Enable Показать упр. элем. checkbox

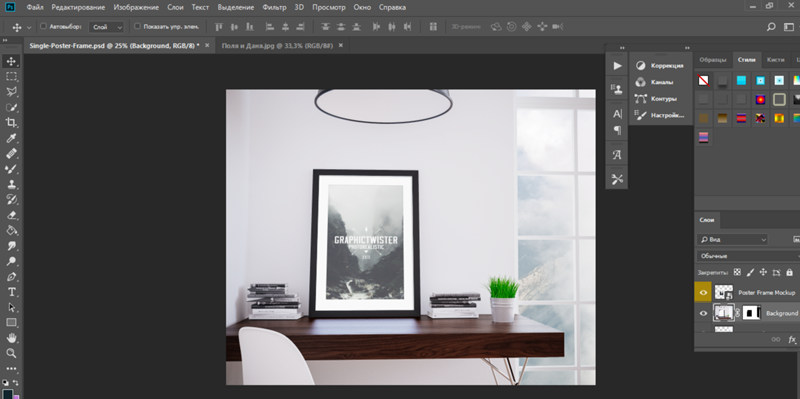137,26
